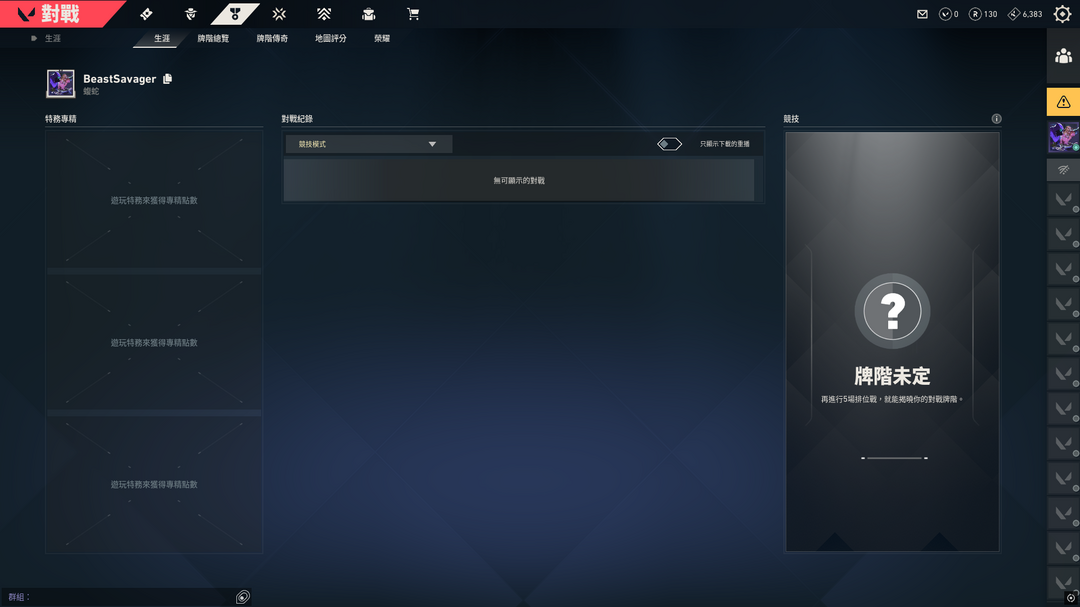Open the settings gear icon
This screenshot has width=1080, height=607.
pos(1063,14)
